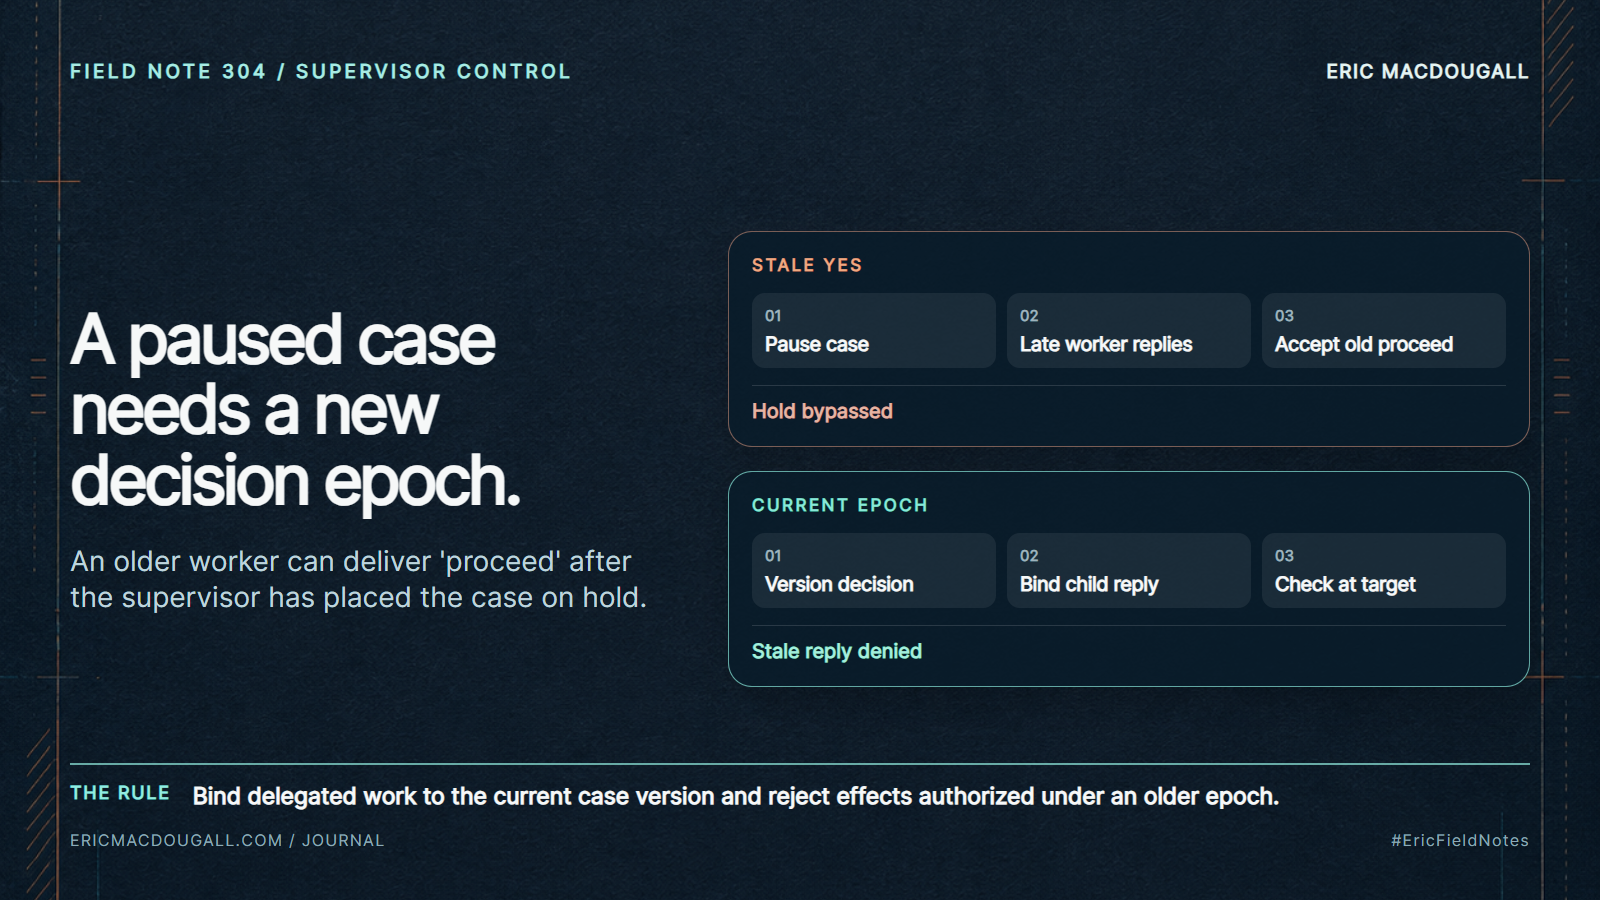
Task: Select the 'Late worker replies' card
Action: 1128,330
